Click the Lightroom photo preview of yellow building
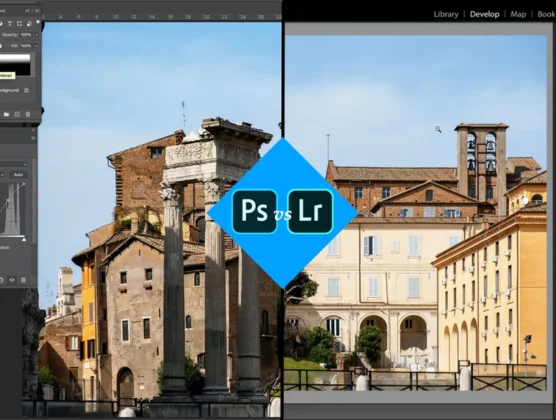 point(416,213)
